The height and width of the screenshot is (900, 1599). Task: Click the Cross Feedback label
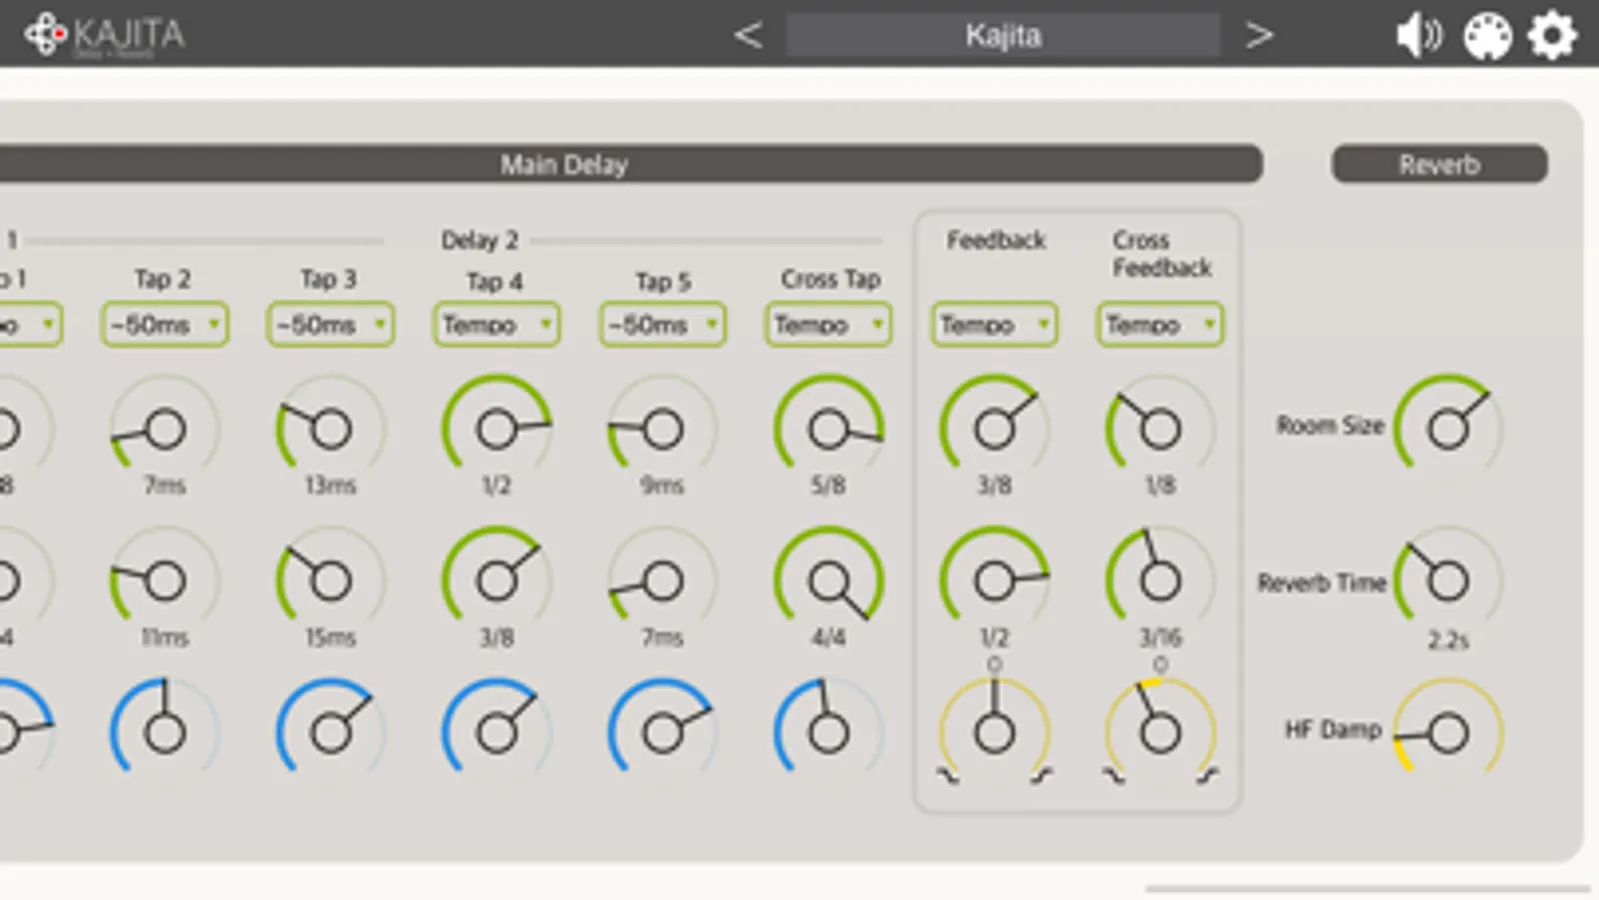(1161, 254)
